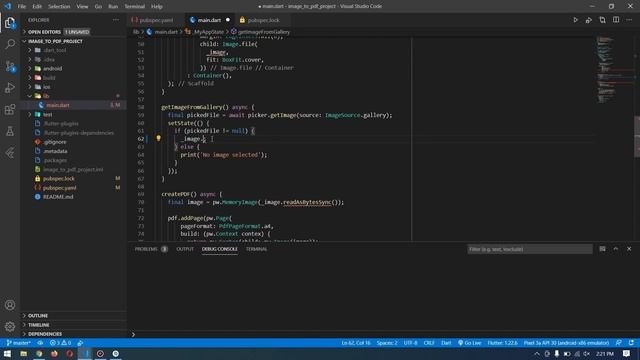Open Source Control view in activity bar
The height and width of the screenshot is (360, 640).
click(x=10, y=66)
